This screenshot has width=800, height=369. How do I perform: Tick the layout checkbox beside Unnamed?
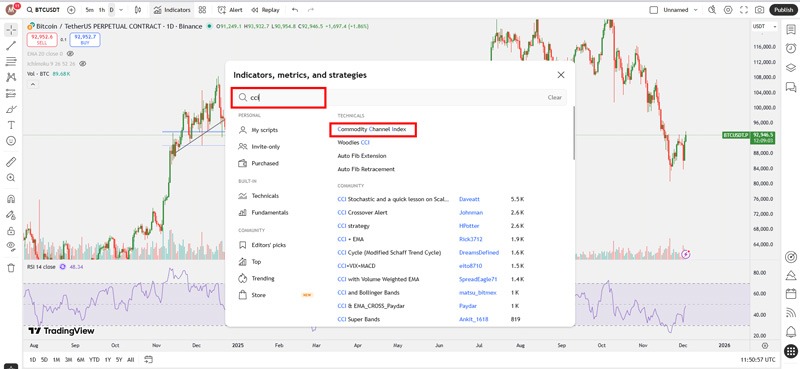tap(654, 10)
